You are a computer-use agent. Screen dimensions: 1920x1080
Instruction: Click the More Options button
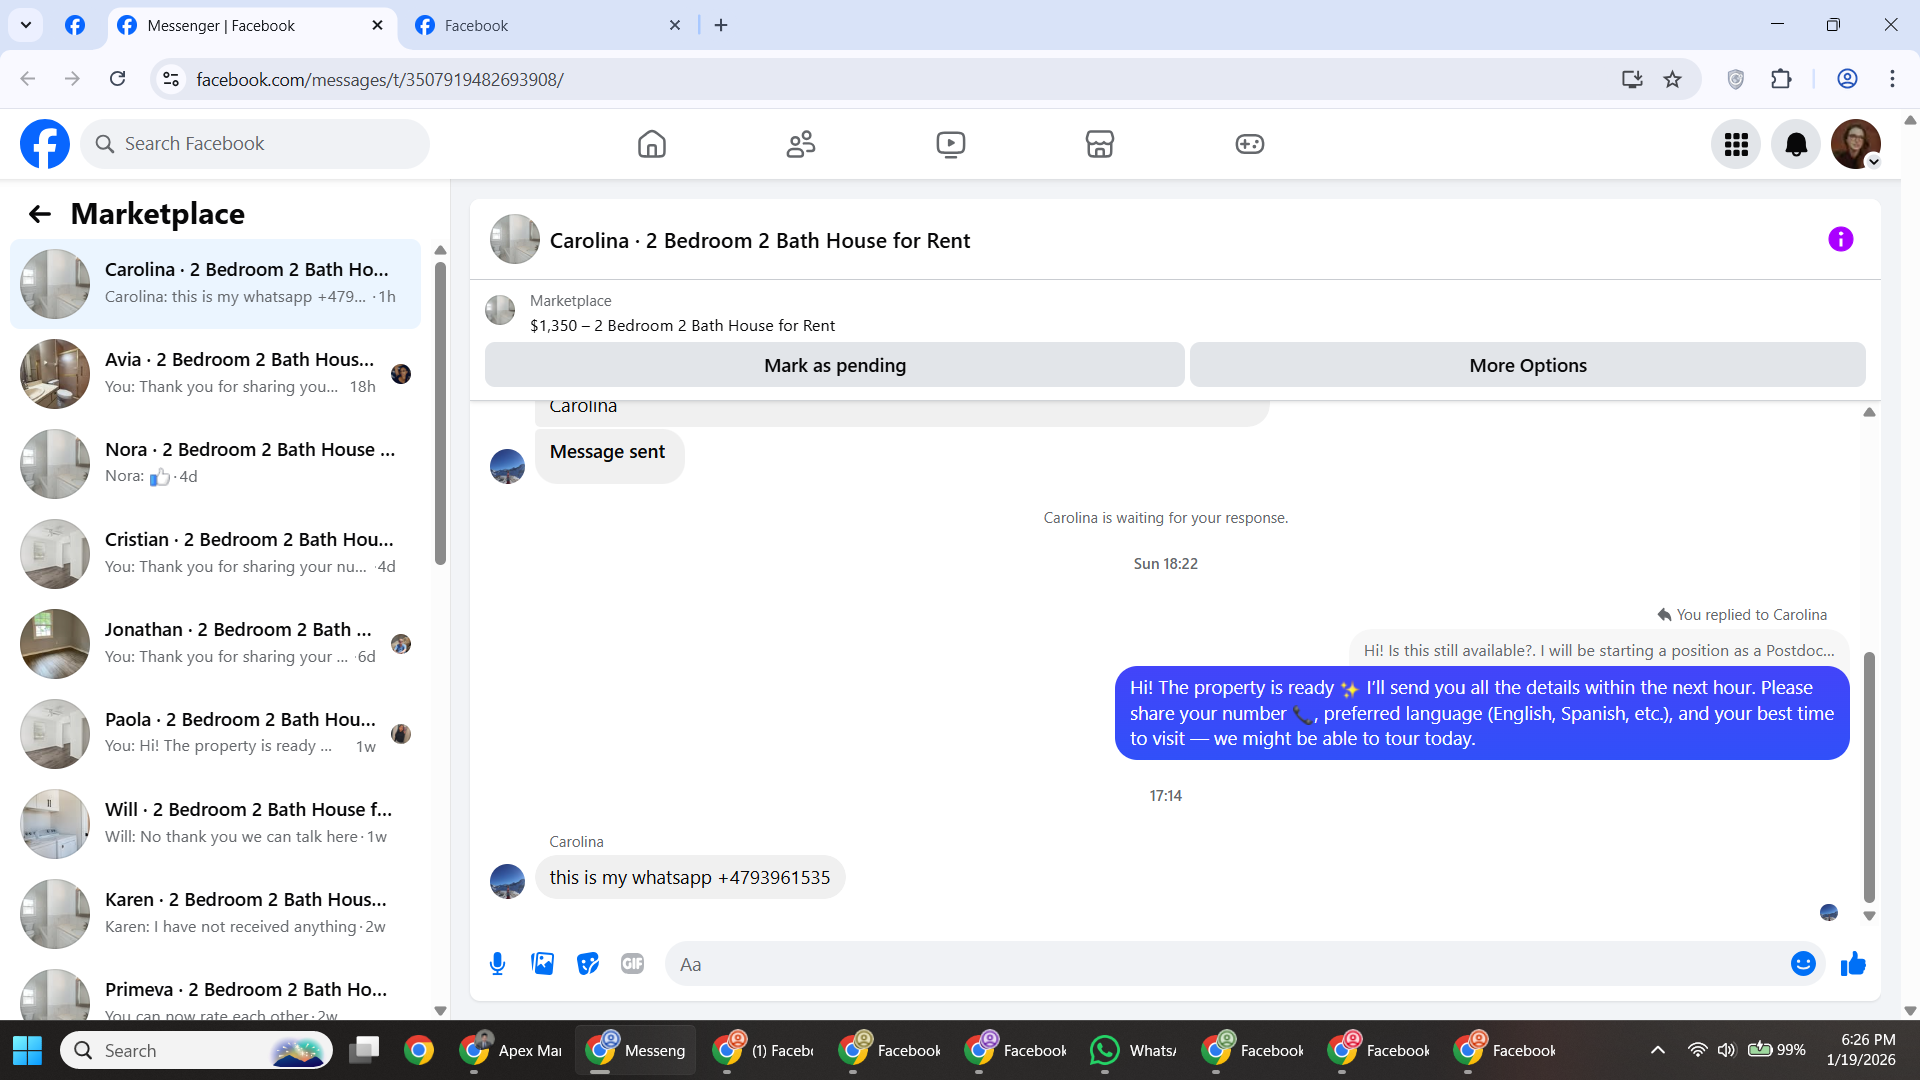click(x=1527, y=366)
